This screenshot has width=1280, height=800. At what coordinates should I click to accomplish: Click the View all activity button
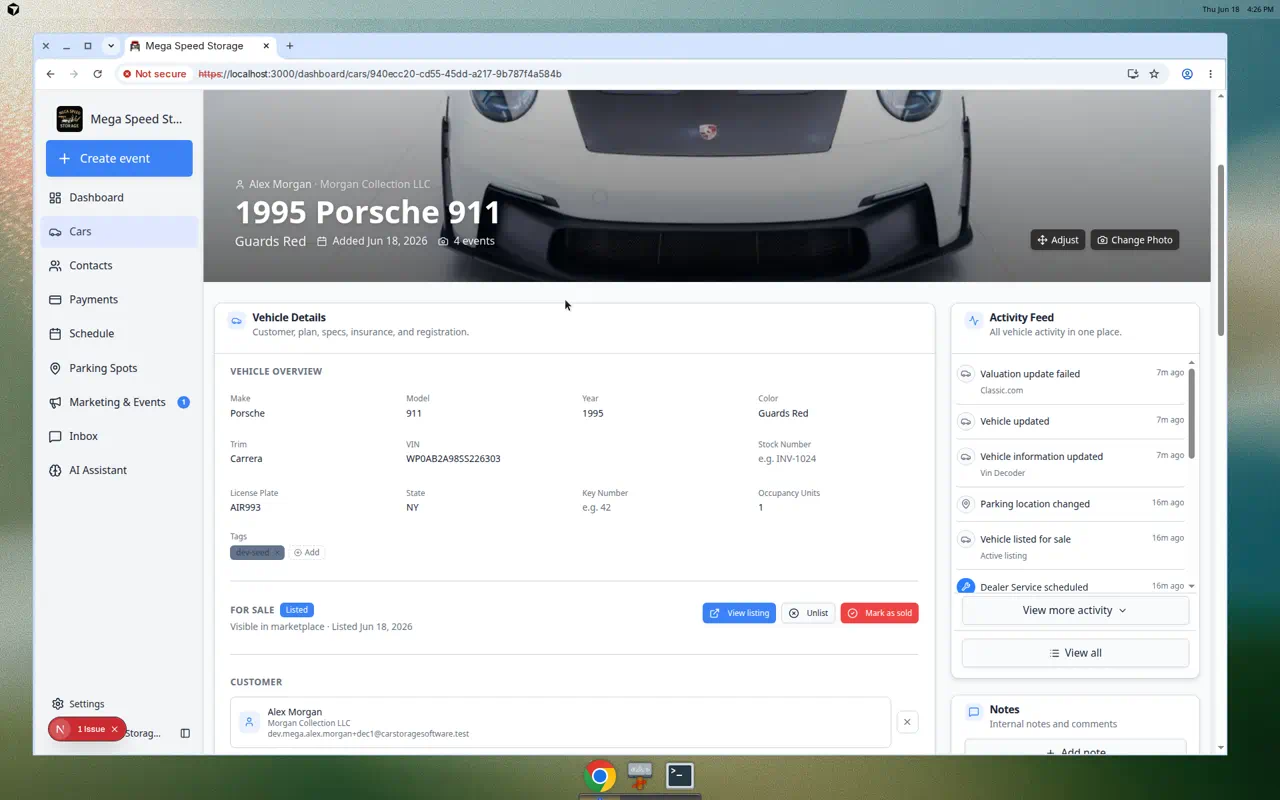(1075, 653)
